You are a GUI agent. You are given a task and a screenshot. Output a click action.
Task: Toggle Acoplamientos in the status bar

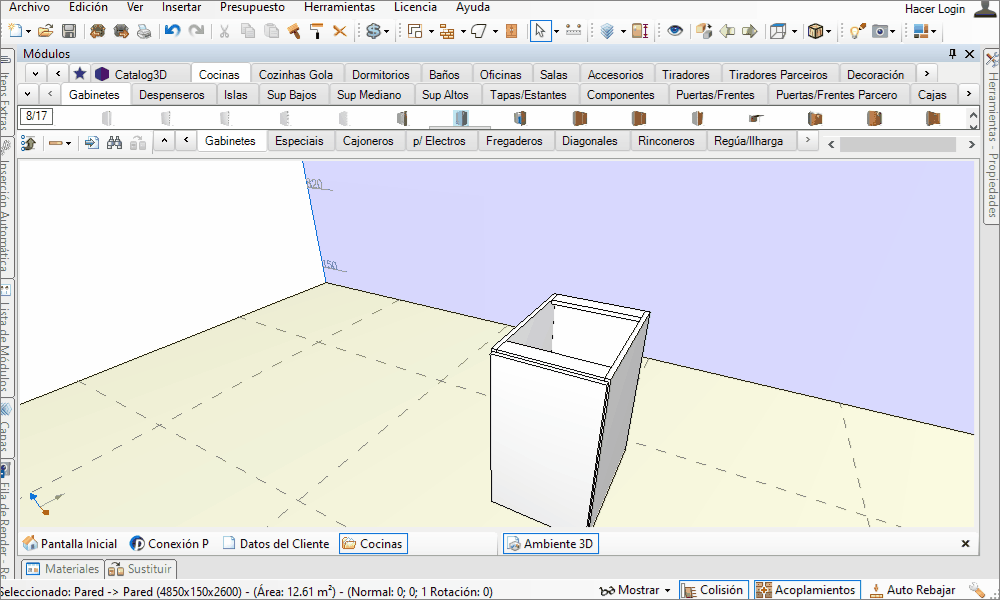pos(807,590)
